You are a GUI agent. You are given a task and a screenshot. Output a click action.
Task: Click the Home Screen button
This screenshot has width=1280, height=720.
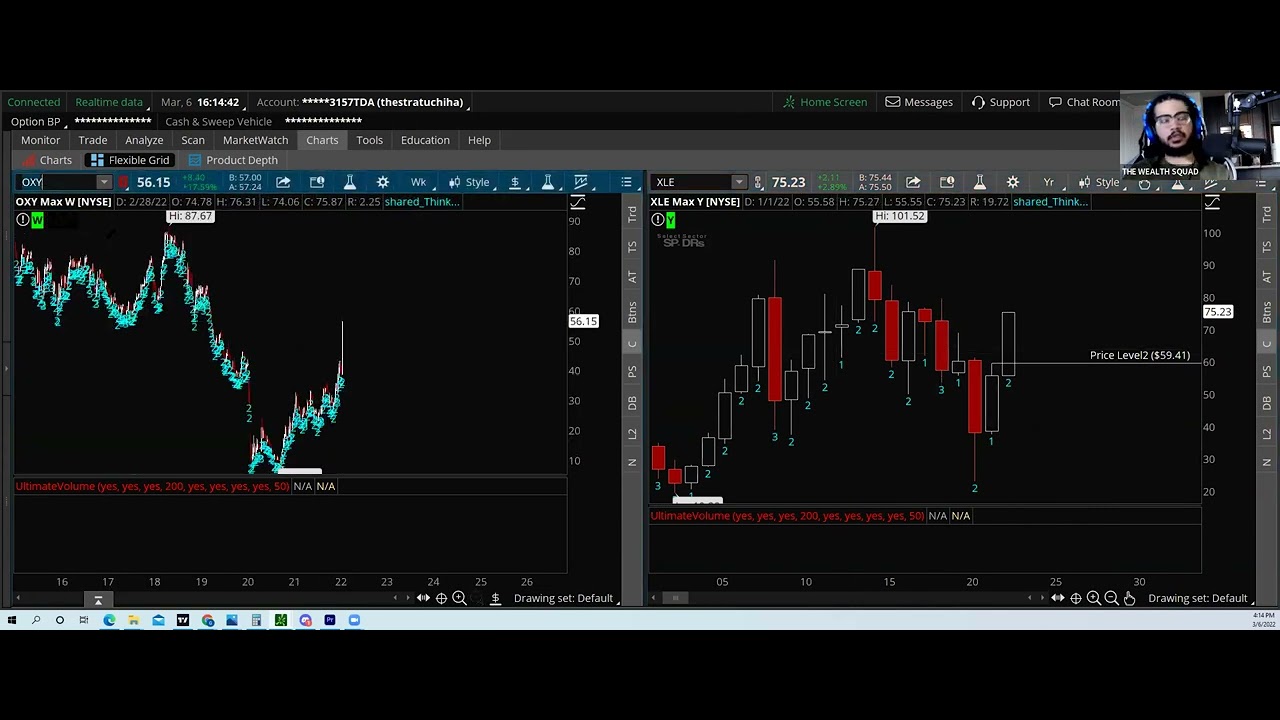825,102
